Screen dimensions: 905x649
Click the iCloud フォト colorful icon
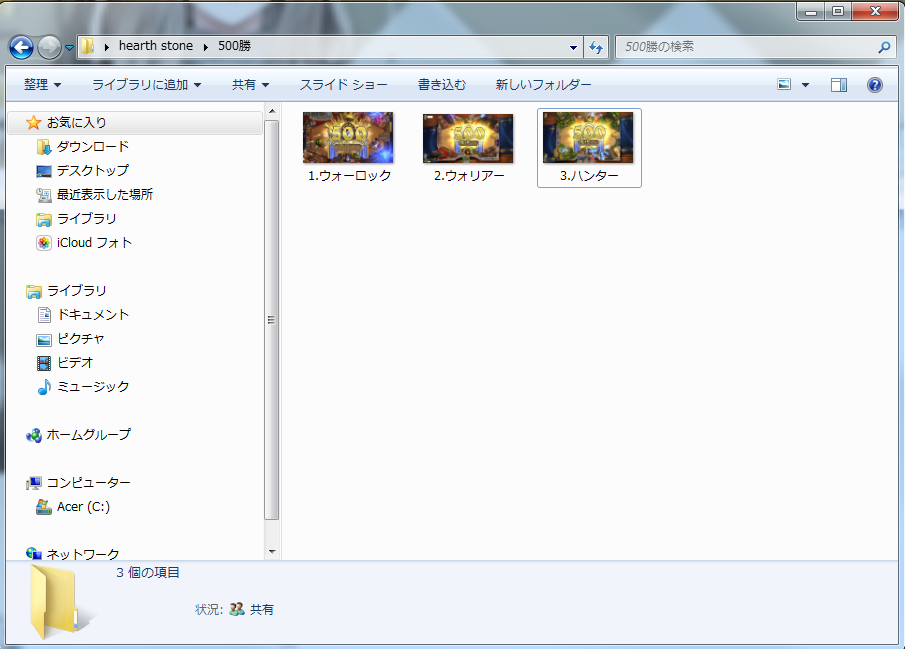coord(44,243)
